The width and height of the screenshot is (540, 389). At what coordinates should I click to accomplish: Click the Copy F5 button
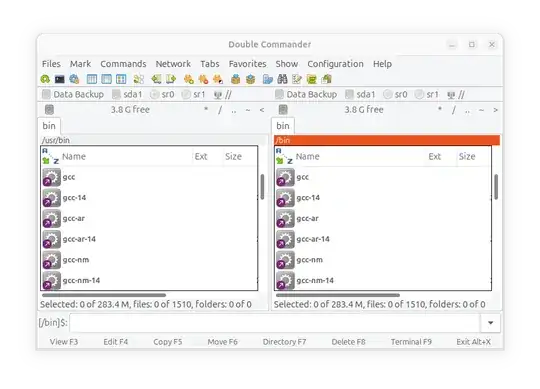[168, 342]
